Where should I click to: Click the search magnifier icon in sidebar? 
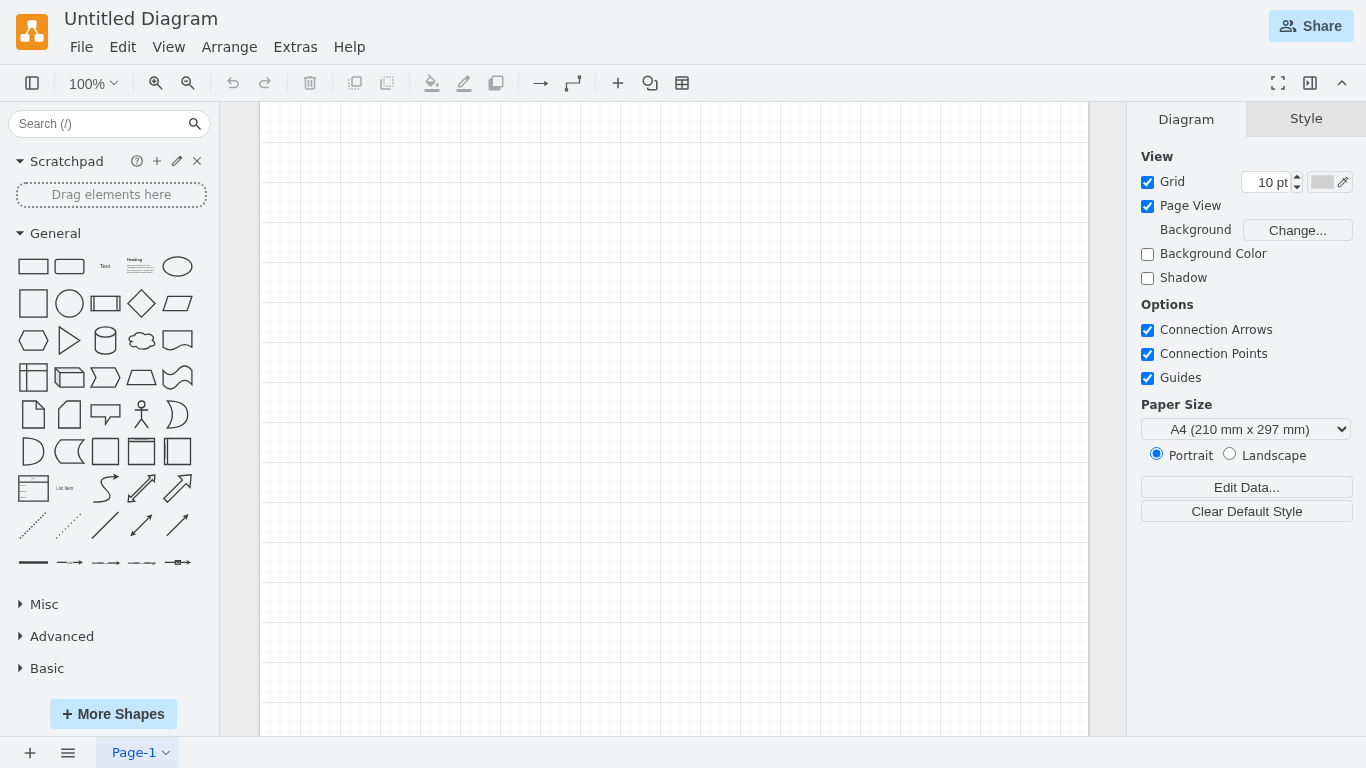(x=195, y=124)
